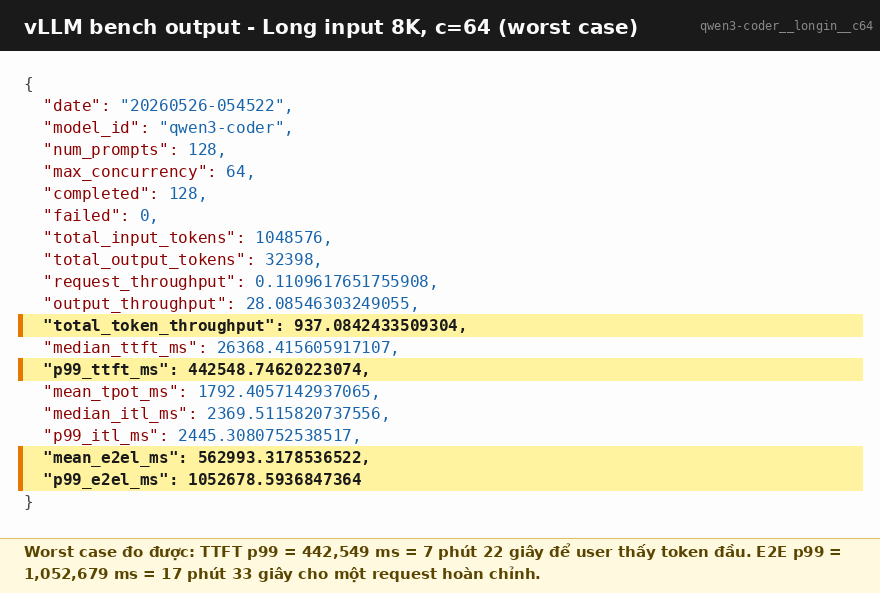Click the "median_ttft_ms" value line

(221, 347)
